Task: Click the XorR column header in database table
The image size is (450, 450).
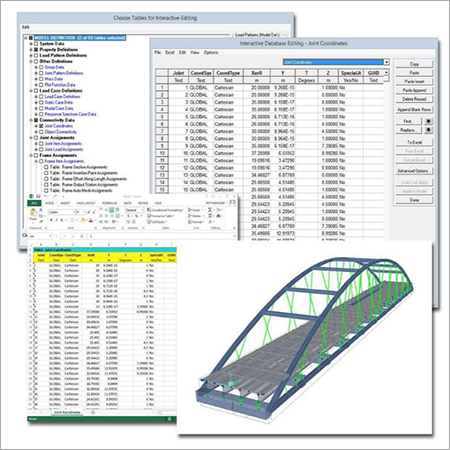Action: click(x=257, y=73)
